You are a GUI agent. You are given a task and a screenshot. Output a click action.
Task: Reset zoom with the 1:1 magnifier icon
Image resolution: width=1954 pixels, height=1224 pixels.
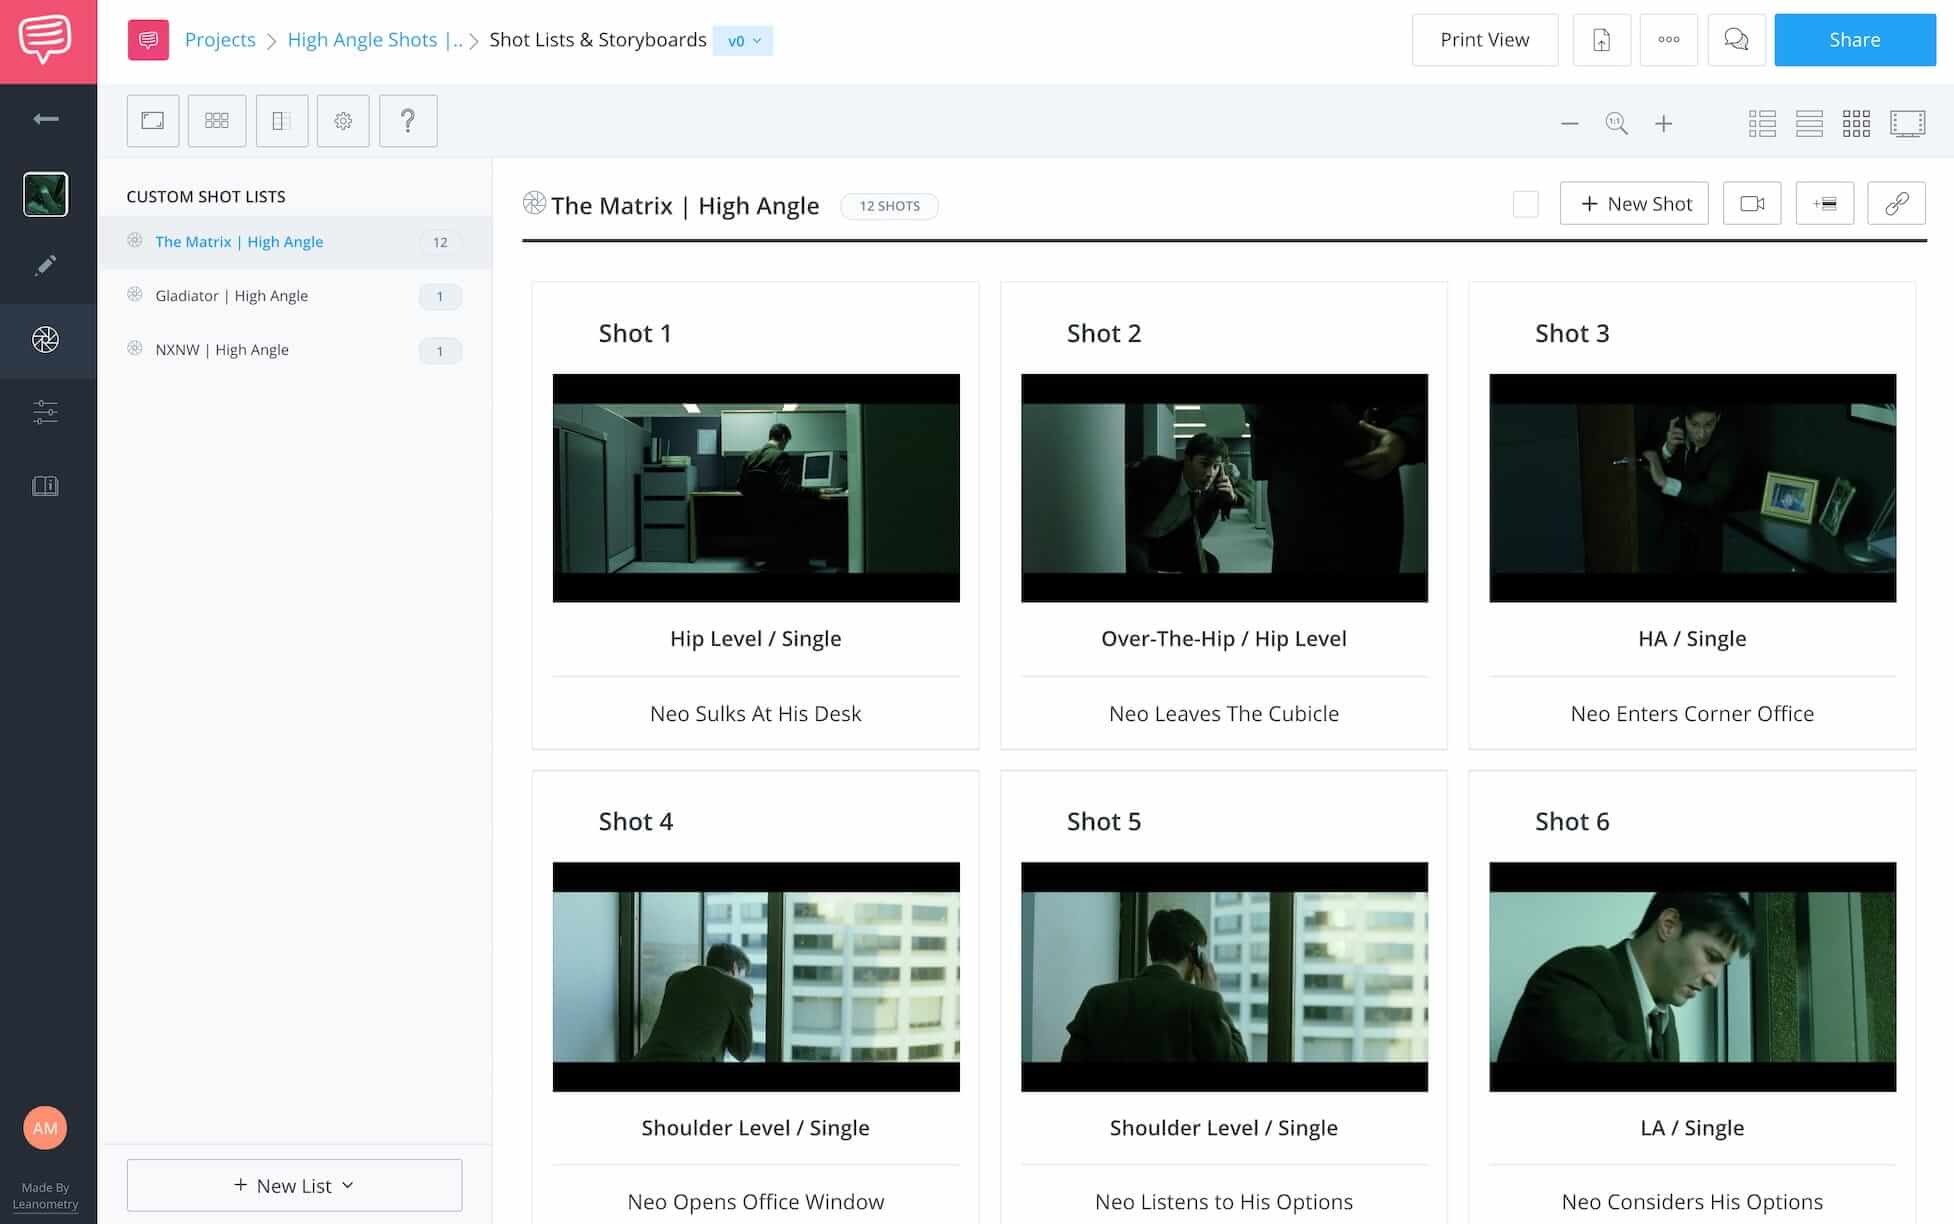coord(1616,123)
